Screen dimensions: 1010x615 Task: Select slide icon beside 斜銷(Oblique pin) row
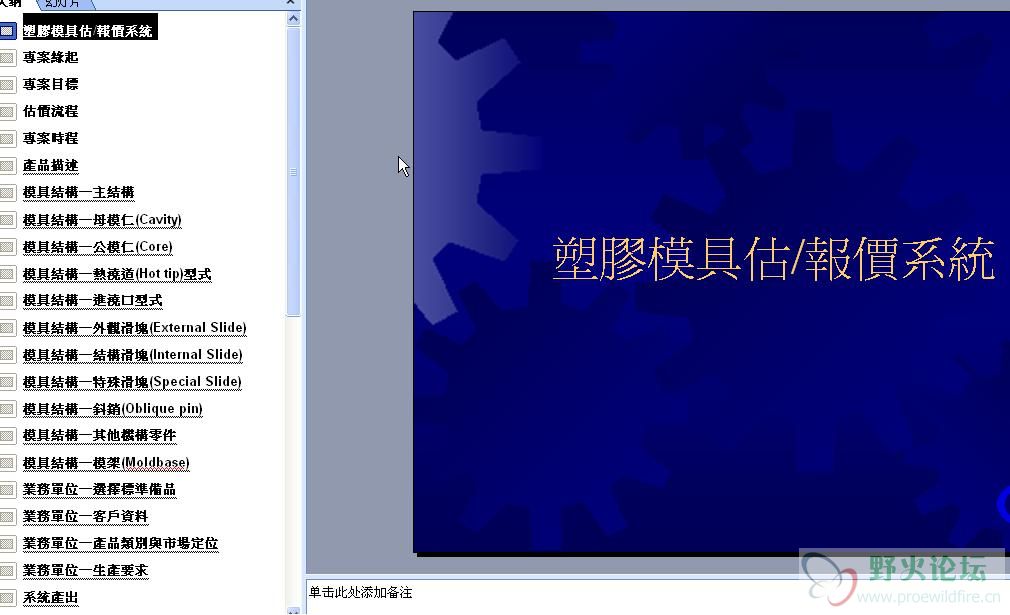7,409
